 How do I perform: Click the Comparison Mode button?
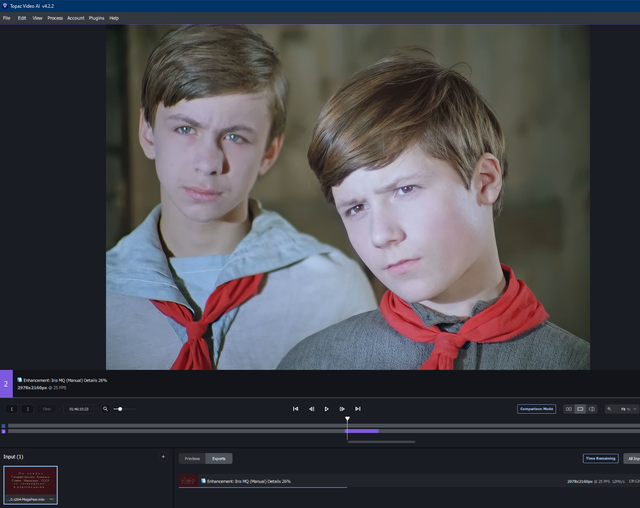[x=536, y=409]
